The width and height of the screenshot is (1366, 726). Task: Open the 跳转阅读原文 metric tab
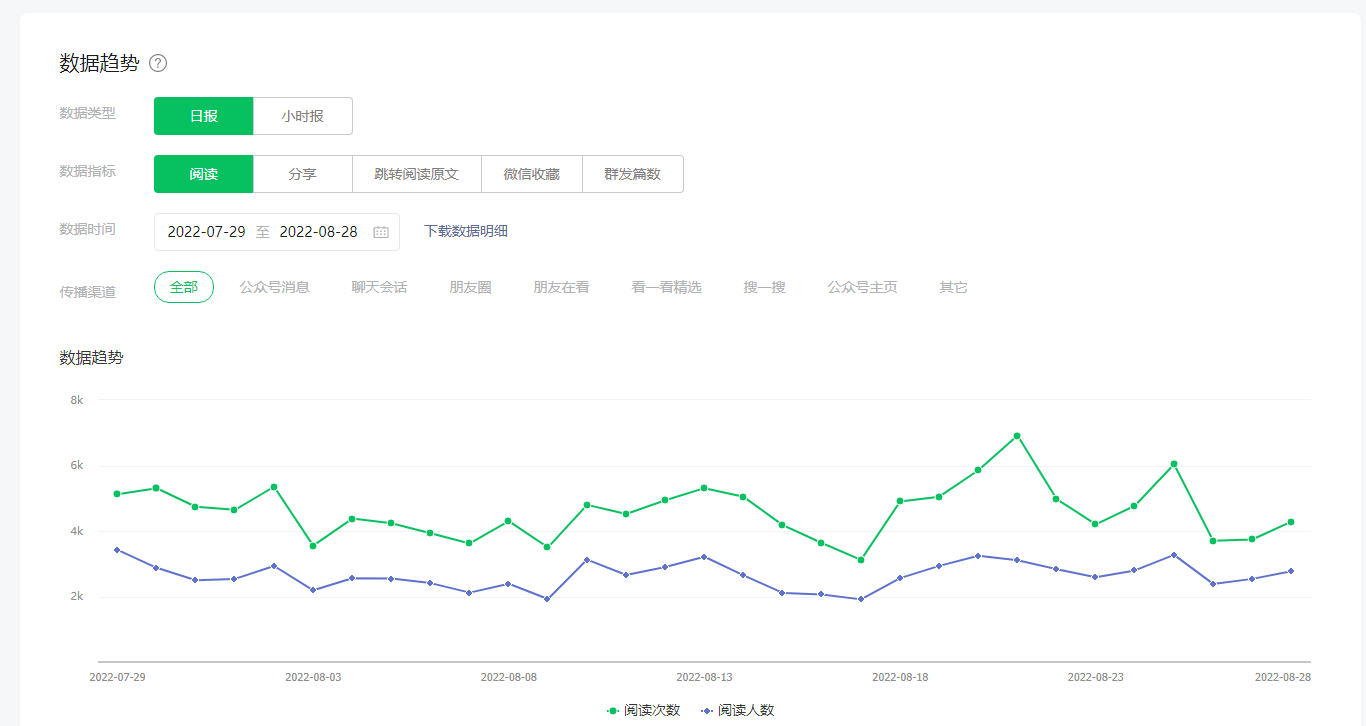tap(416, 174)
